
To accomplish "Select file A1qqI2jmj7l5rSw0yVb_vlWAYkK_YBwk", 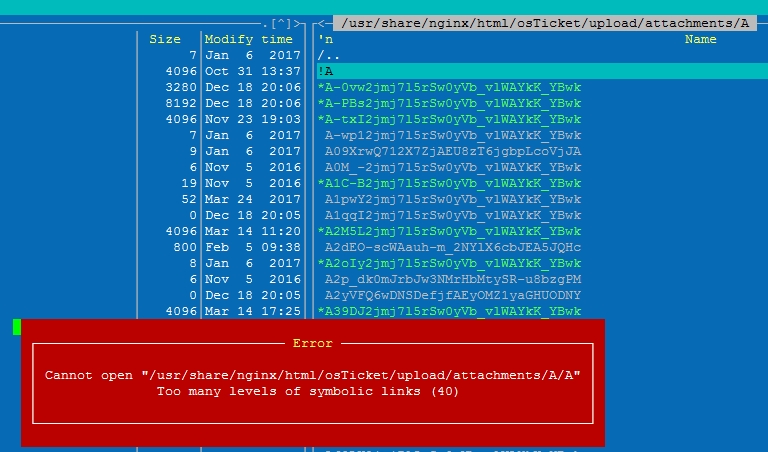I will point(453,215).
